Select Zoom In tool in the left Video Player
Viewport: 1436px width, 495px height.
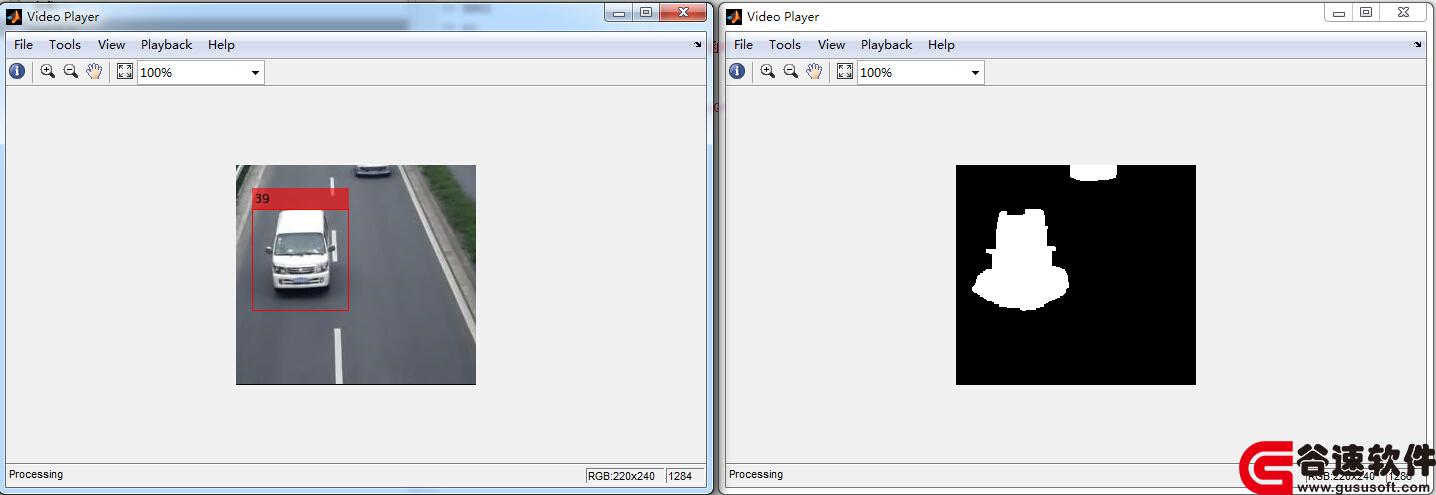pyautogui.click(x=47, y=71)
